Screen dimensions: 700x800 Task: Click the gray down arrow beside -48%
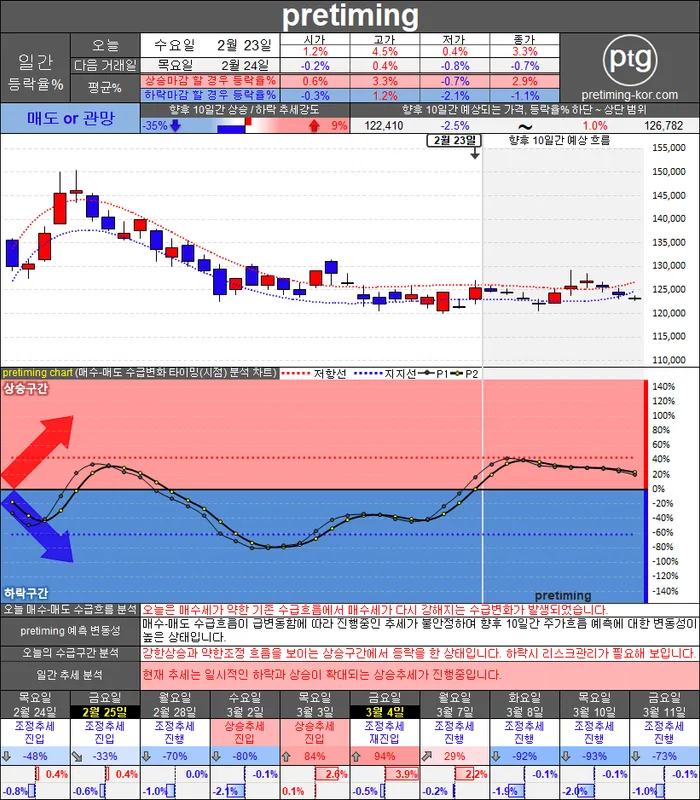point(8,757)
